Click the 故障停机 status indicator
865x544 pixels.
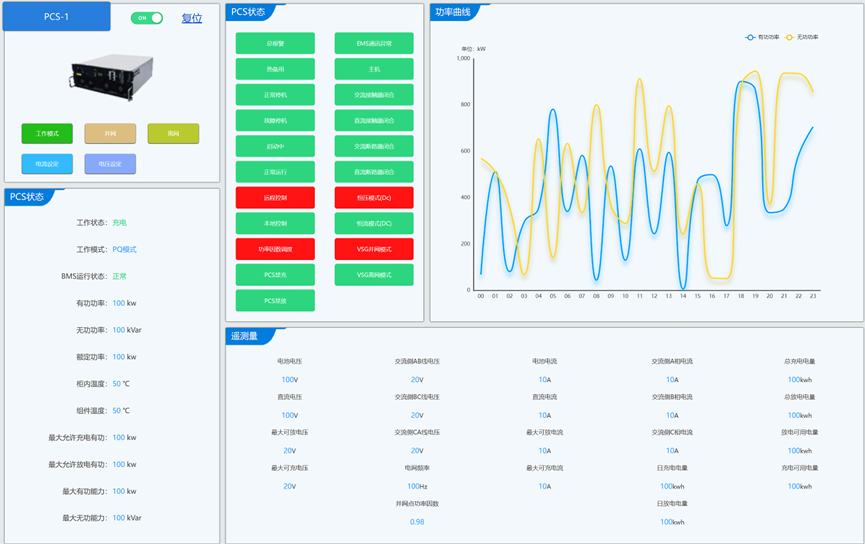point(275,120)
